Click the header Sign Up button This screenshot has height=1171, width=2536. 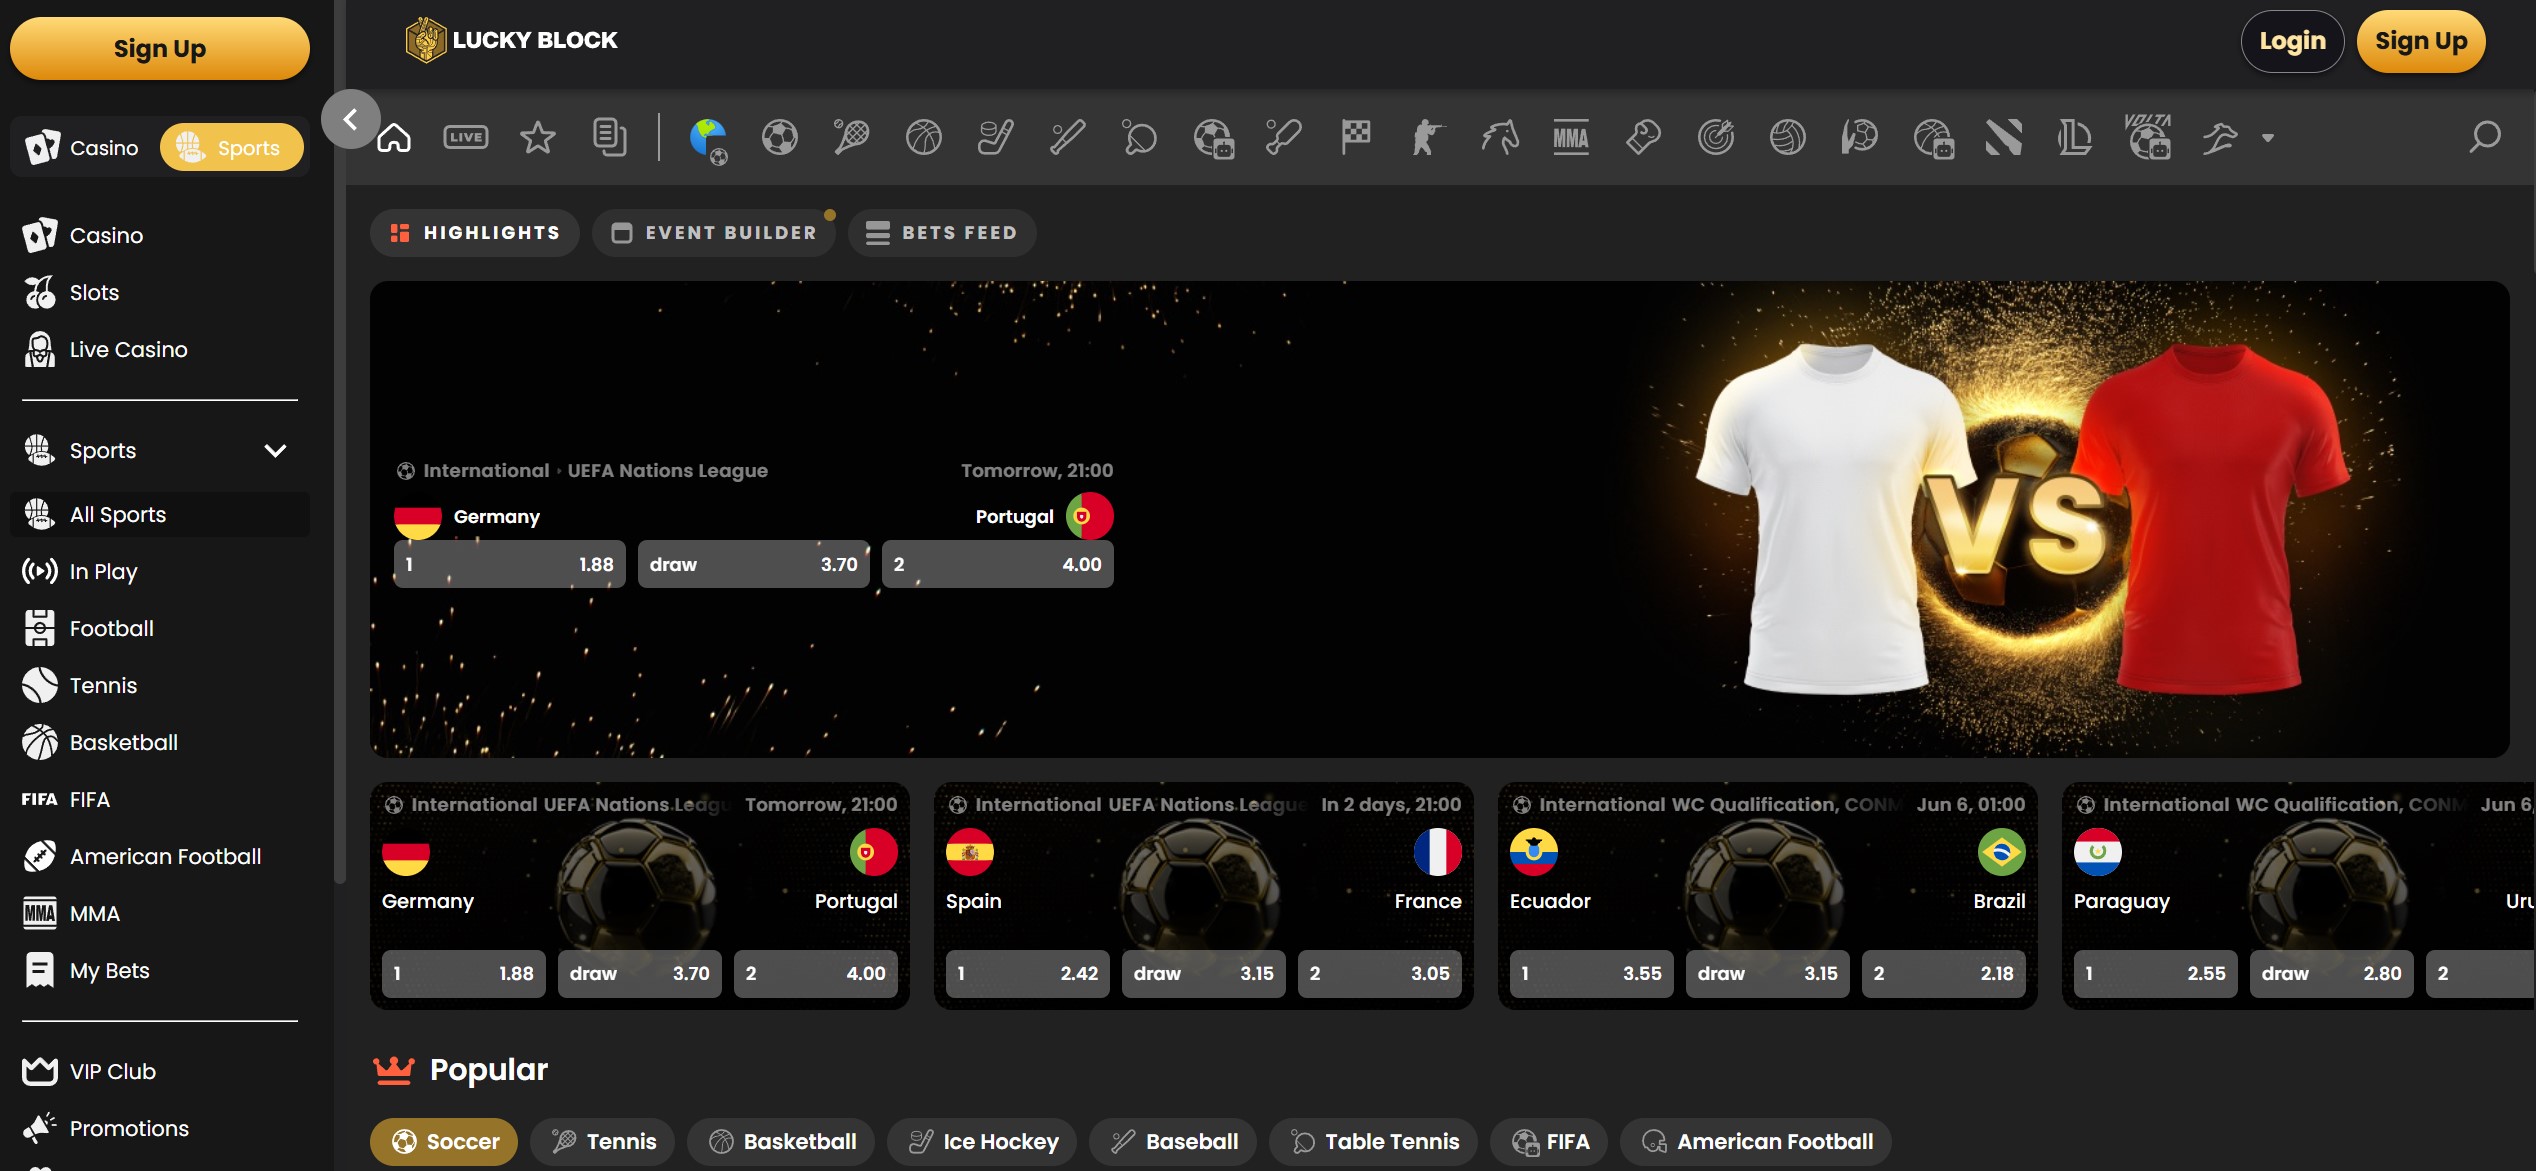pos(2421,41)
